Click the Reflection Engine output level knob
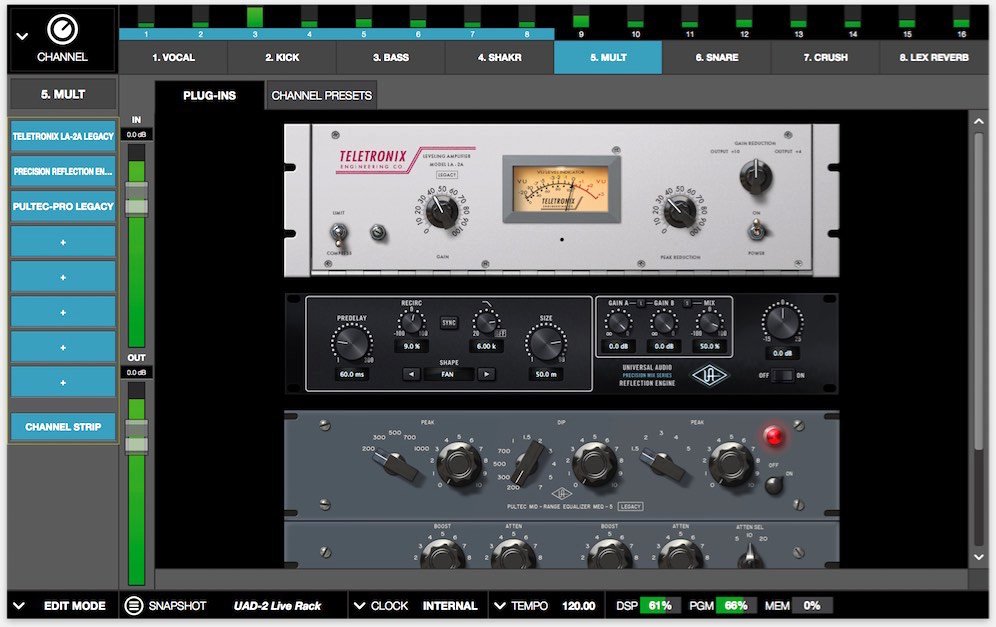Image resolution: width=996 pixels, height=627 pixels. click(x=782, y=322)
